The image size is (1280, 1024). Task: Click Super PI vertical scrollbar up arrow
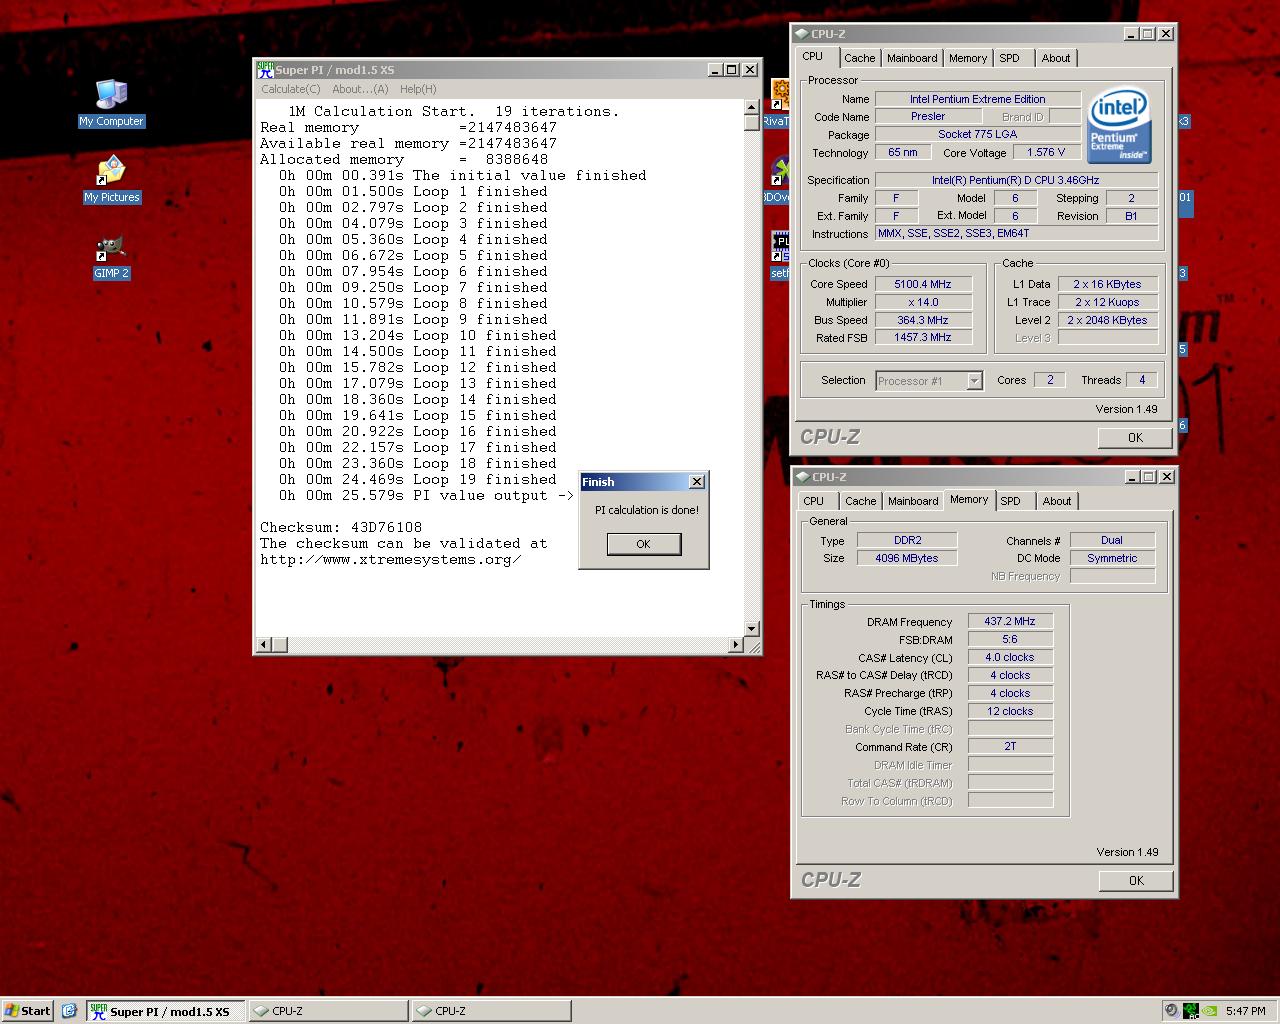[x=752, y=106]
